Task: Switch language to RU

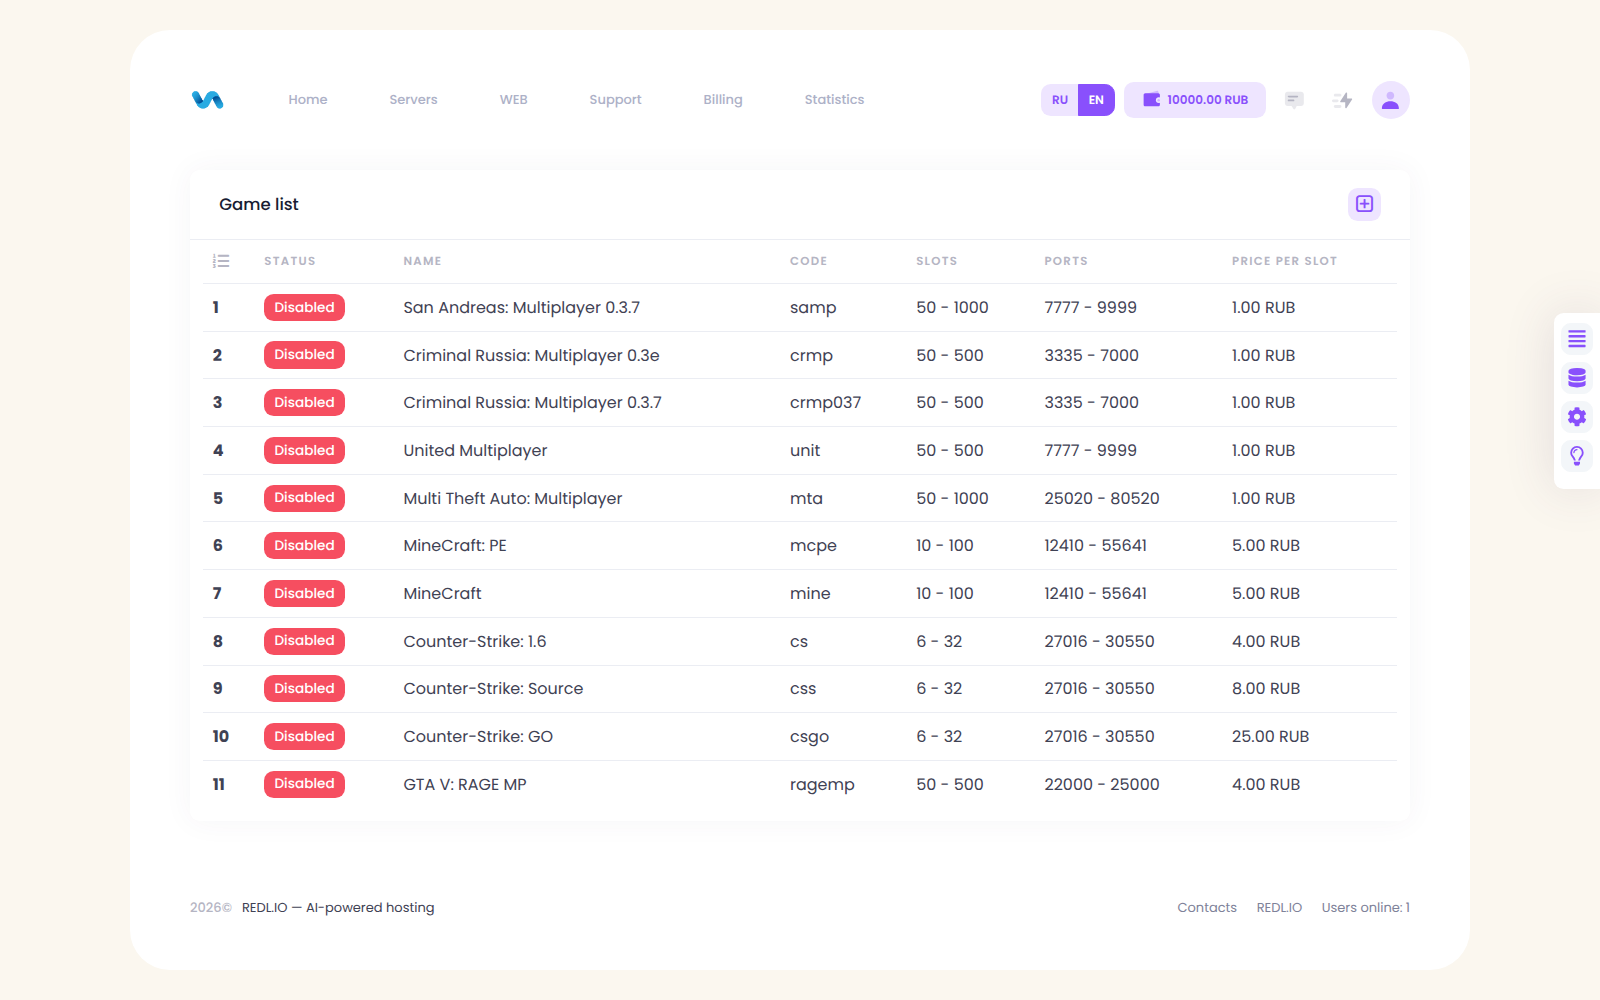Action: (x=1060, y=100)
